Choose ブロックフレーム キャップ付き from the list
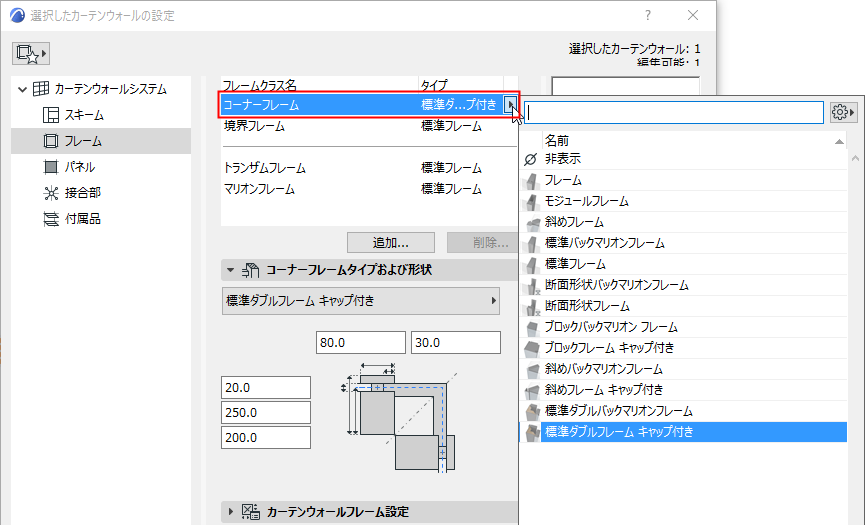The height and width of the screenshot is (525, 865). pyautogui.click(x=683, y=348)
